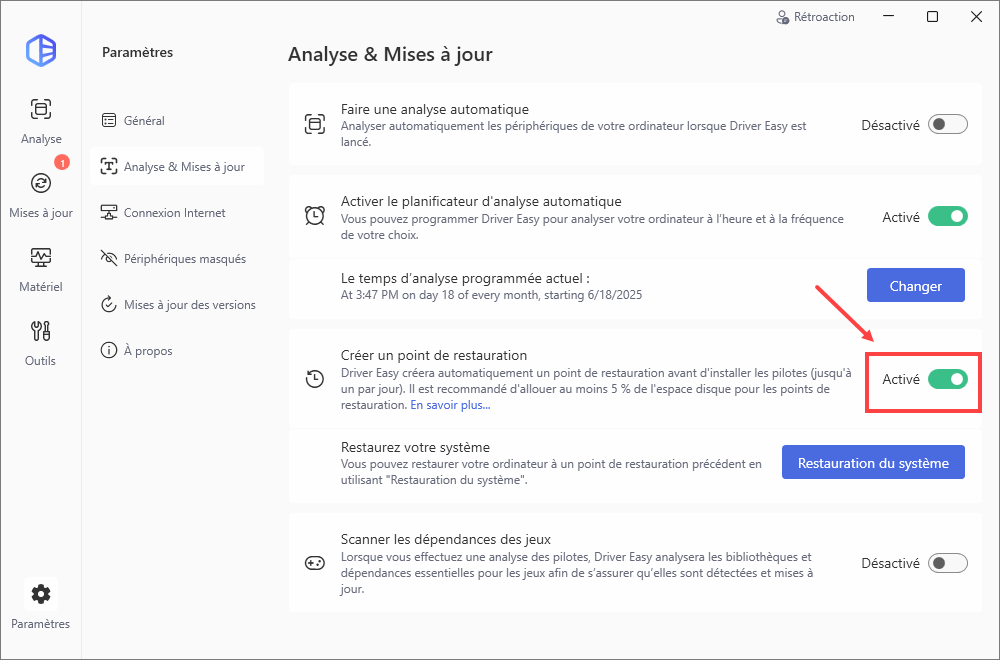1000x660 pixels.
Task: Click the 'Paramètres' panel heading
Action: pos(138,52)
